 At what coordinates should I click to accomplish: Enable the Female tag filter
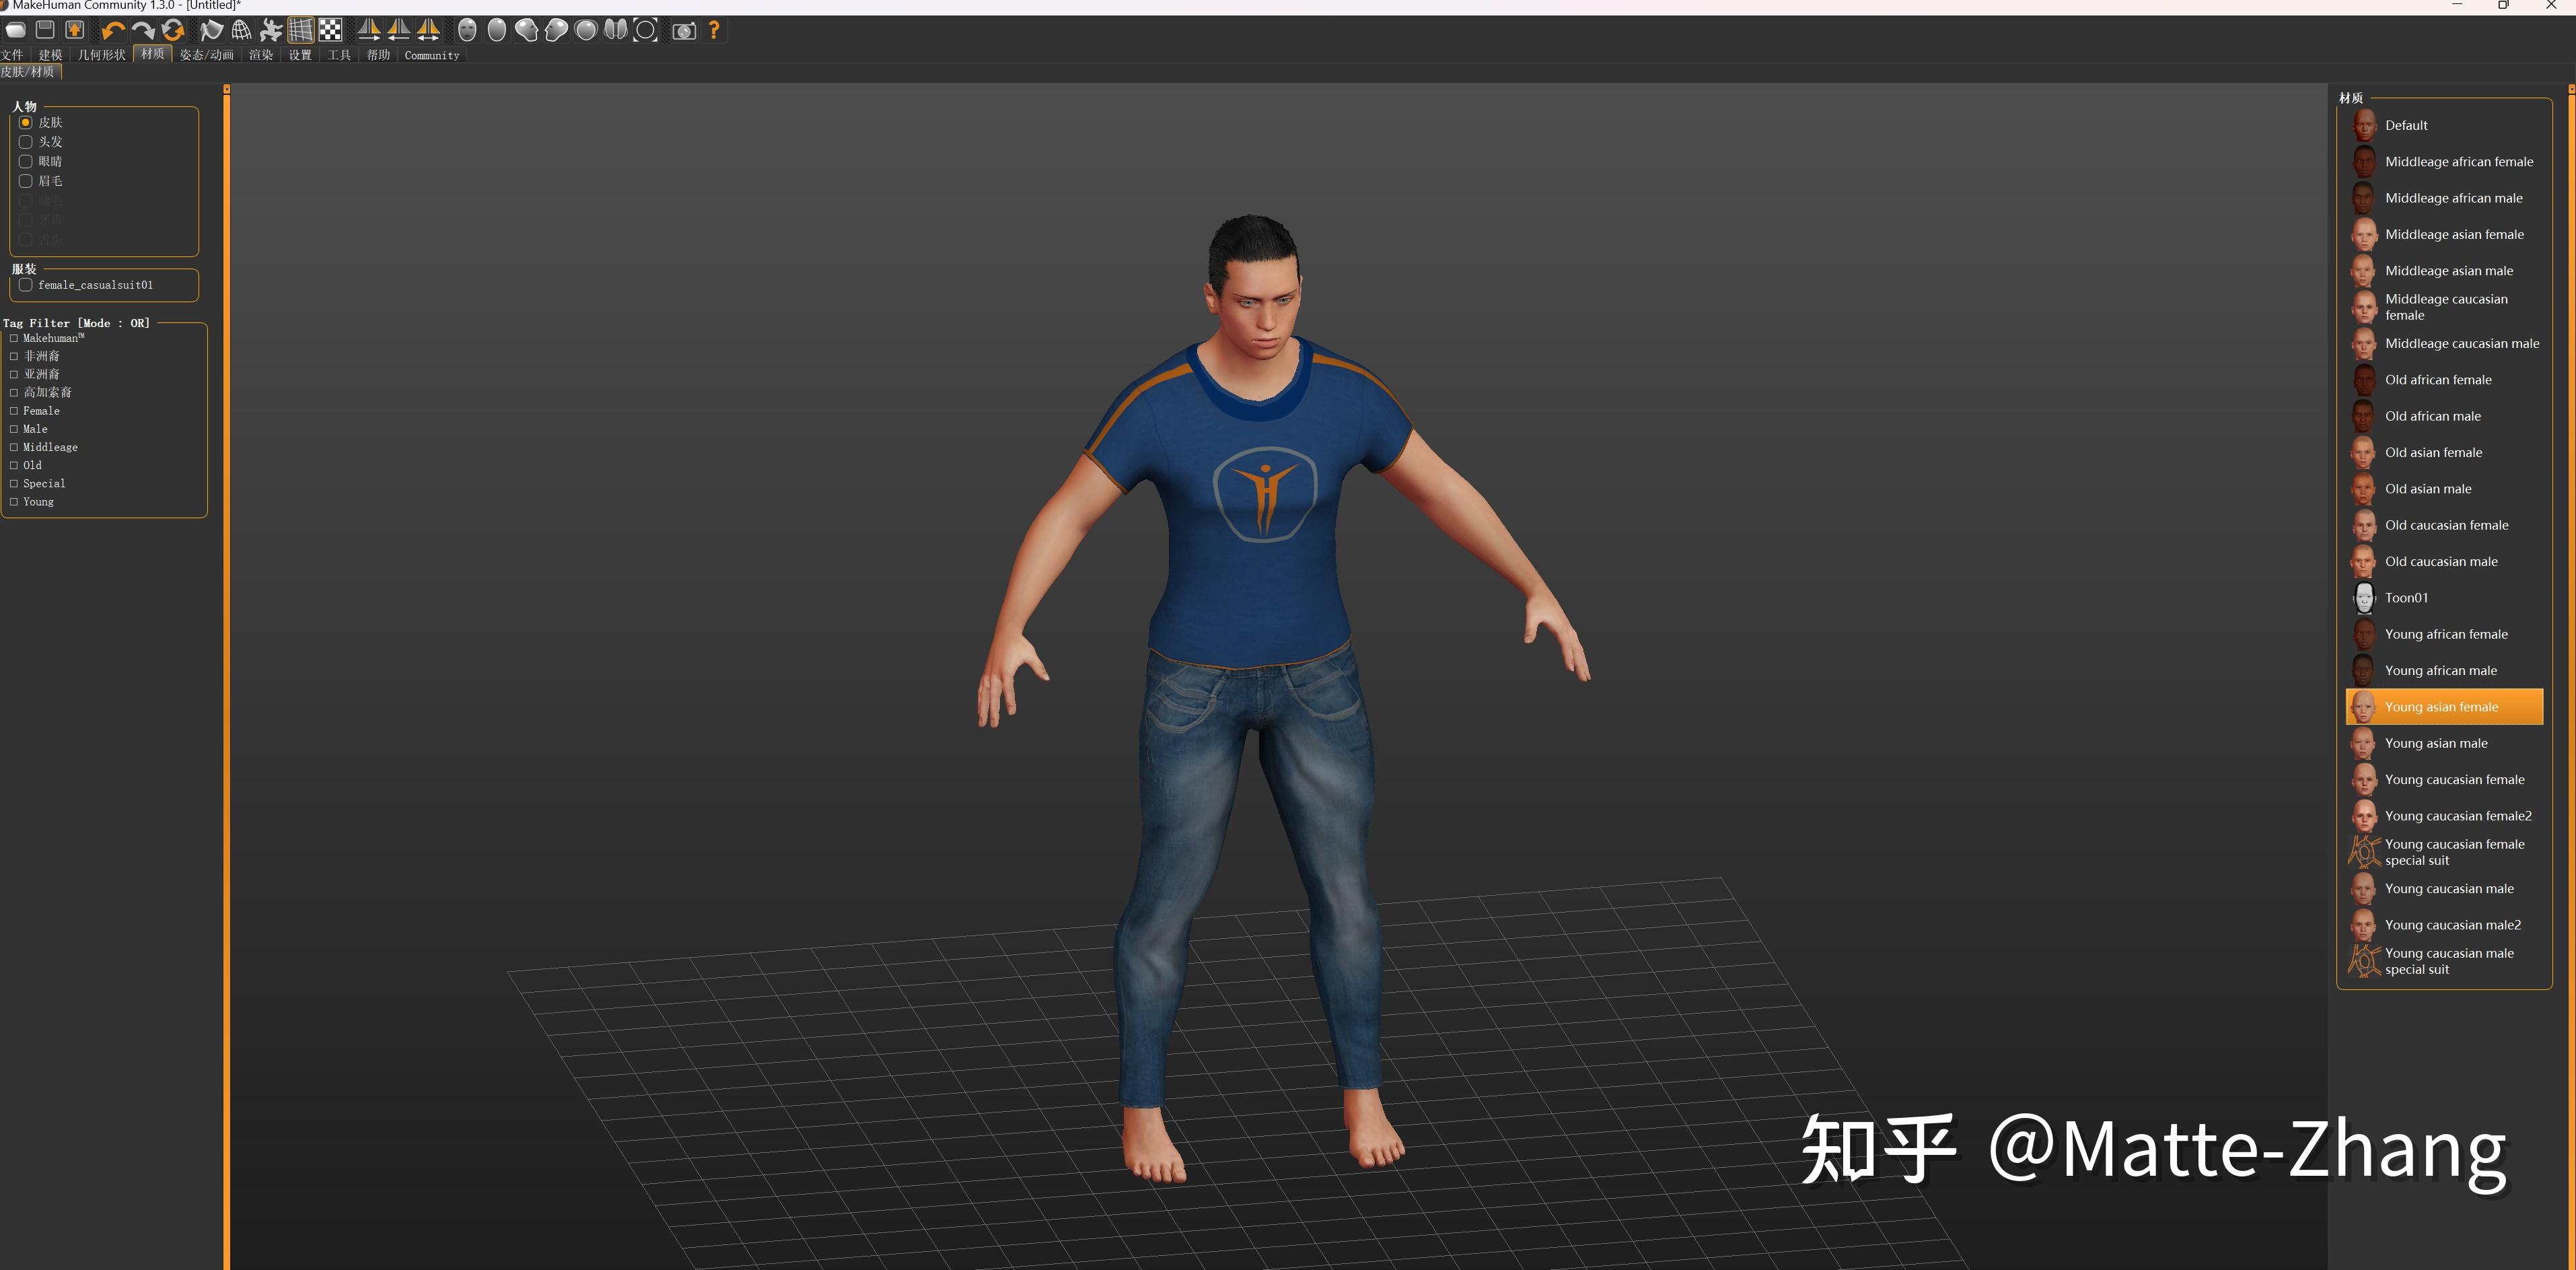(x=14, y=410)
